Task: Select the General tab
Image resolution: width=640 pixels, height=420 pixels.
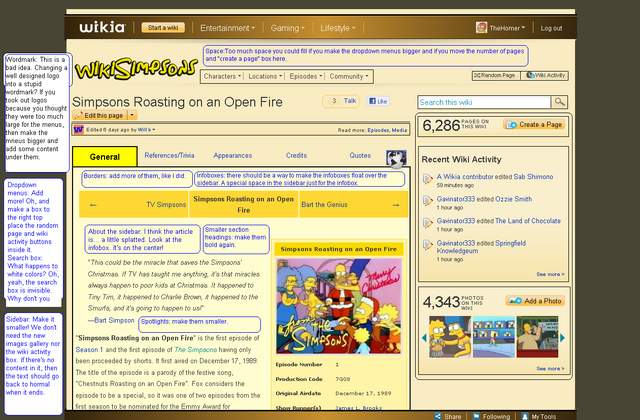Action: (105, 157)
